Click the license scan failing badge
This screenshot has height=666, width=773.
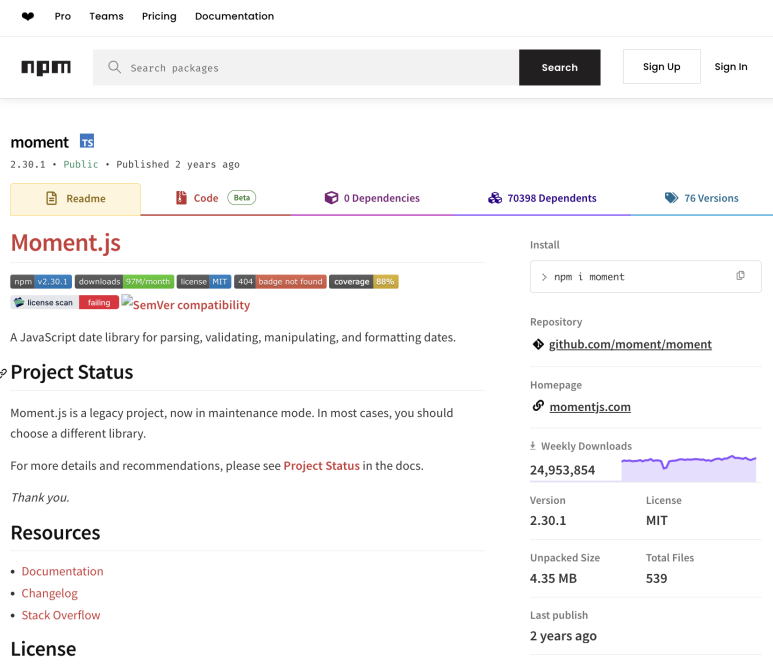(x=65, y=302)
